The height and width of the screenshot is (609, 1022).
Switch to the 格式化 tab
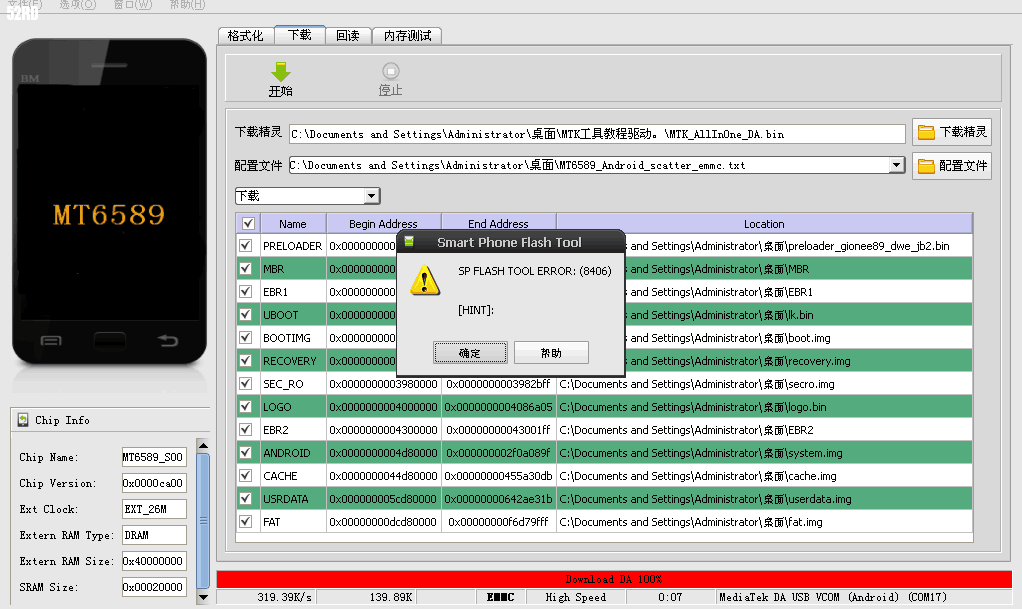[246, 36]
